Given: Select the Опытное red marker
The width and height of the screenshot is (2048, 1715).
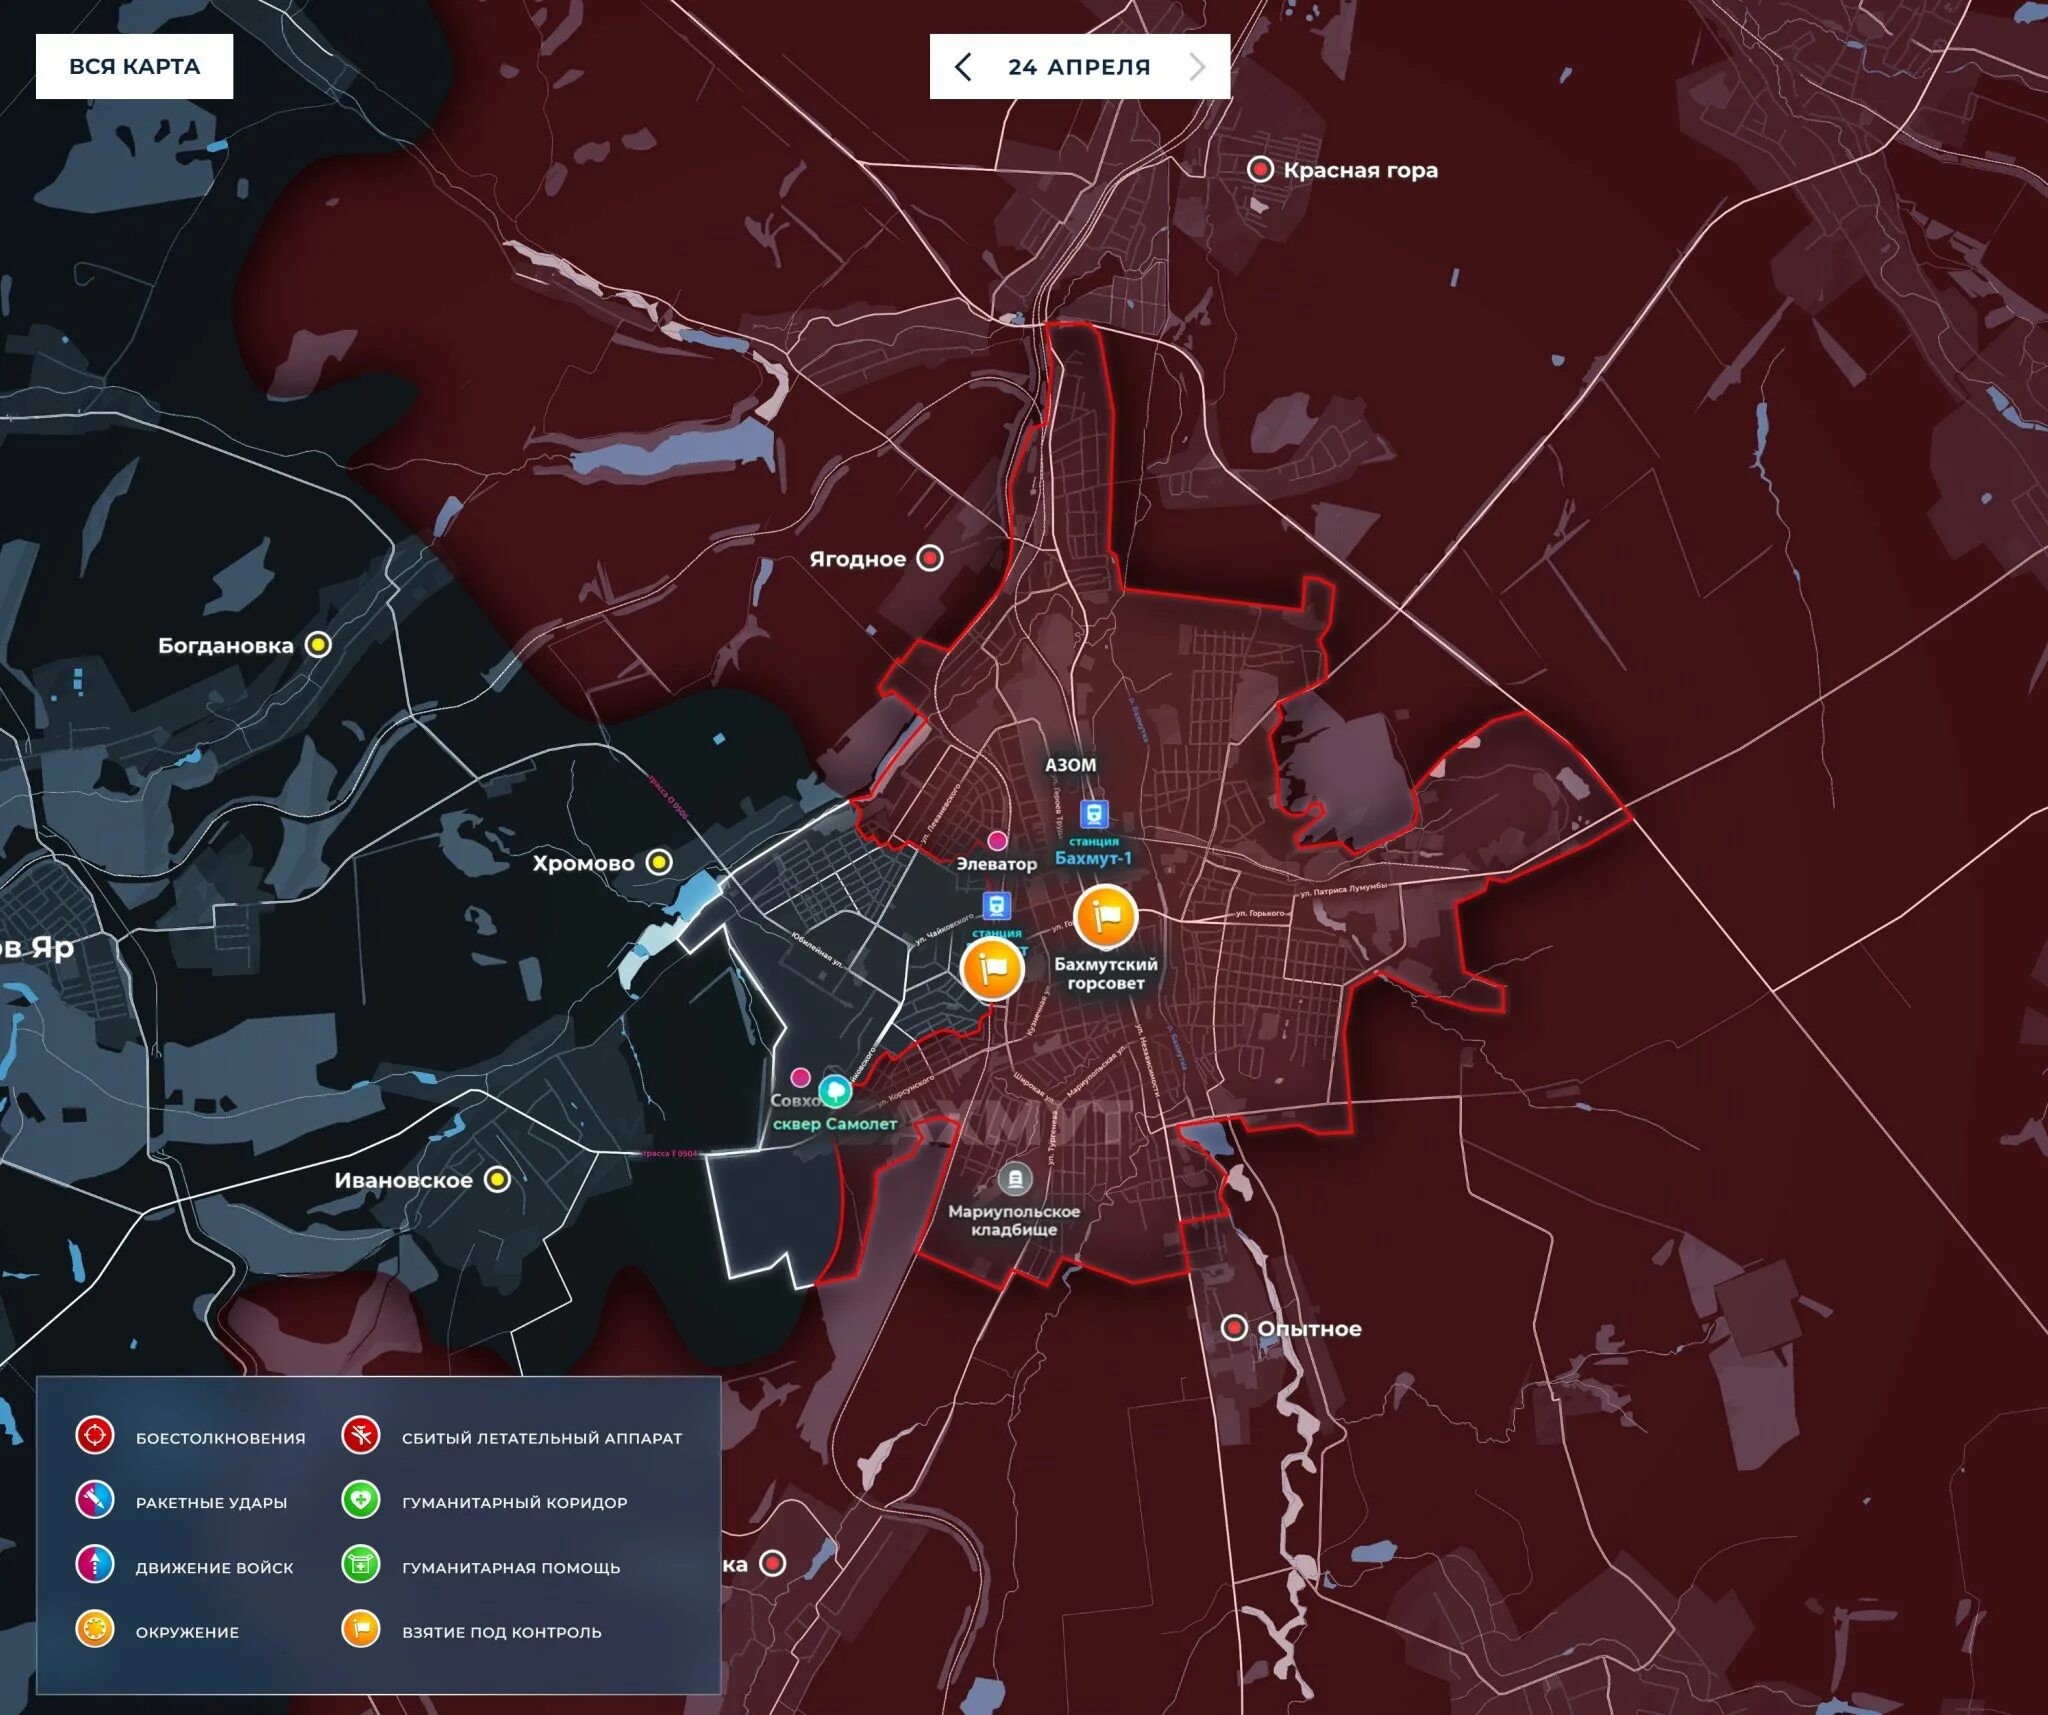Looking at the screenshot, I should coord(1234,1328).
